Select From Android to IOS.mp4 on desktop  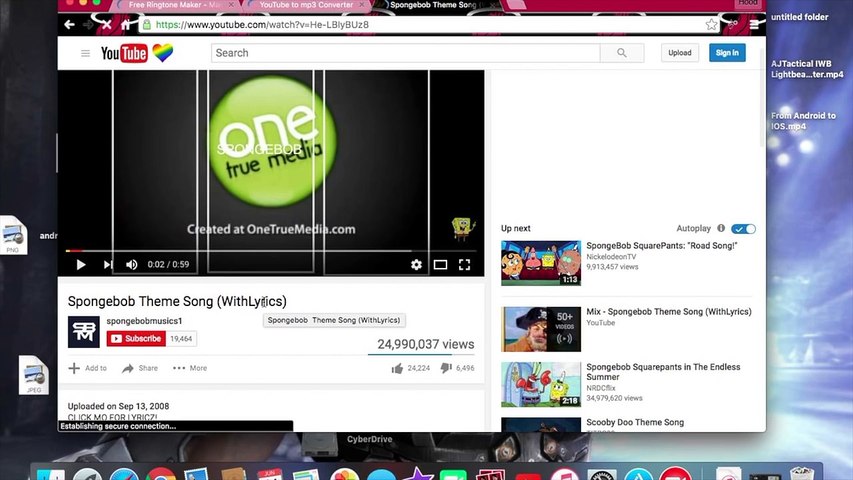point(803,121)
